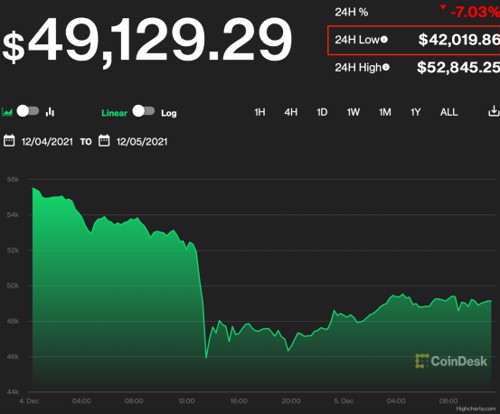
Task: Click the CoinDesk logo watermark
Action: pyautogui.click(x=451, y=361)
